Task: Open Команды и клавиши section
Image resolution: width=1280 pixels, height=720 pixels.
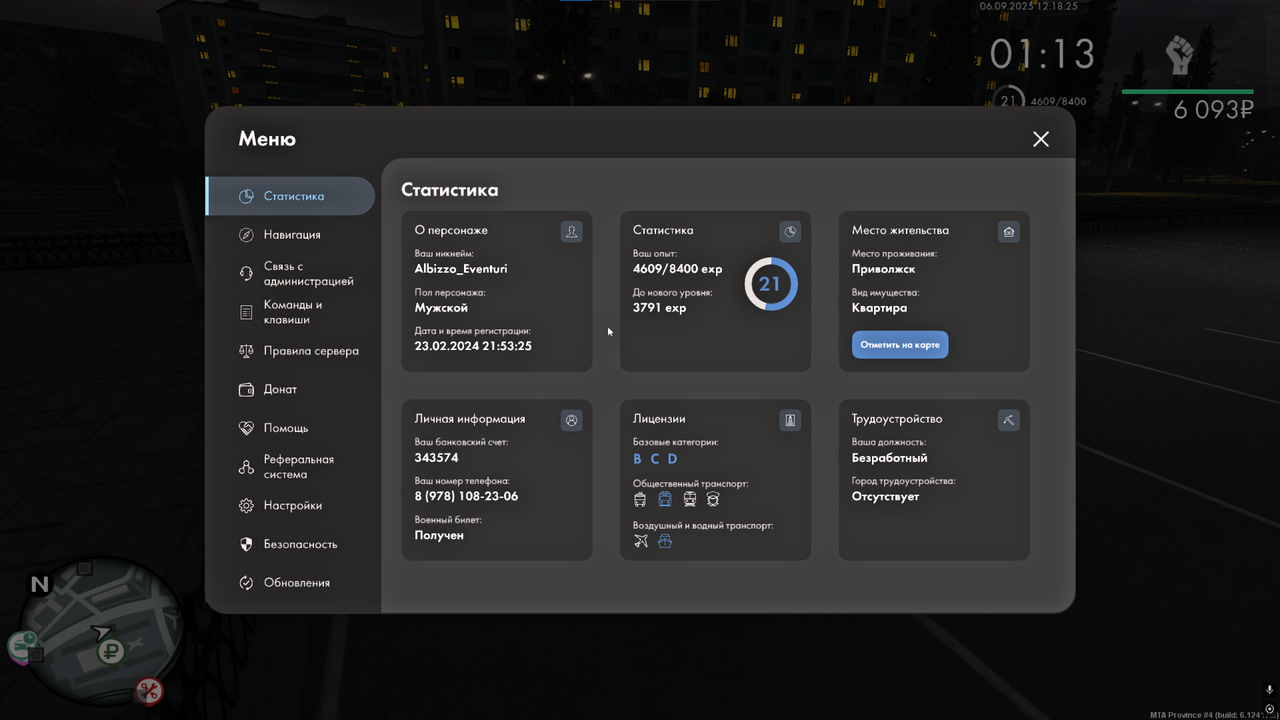Action: click(290, 312)
